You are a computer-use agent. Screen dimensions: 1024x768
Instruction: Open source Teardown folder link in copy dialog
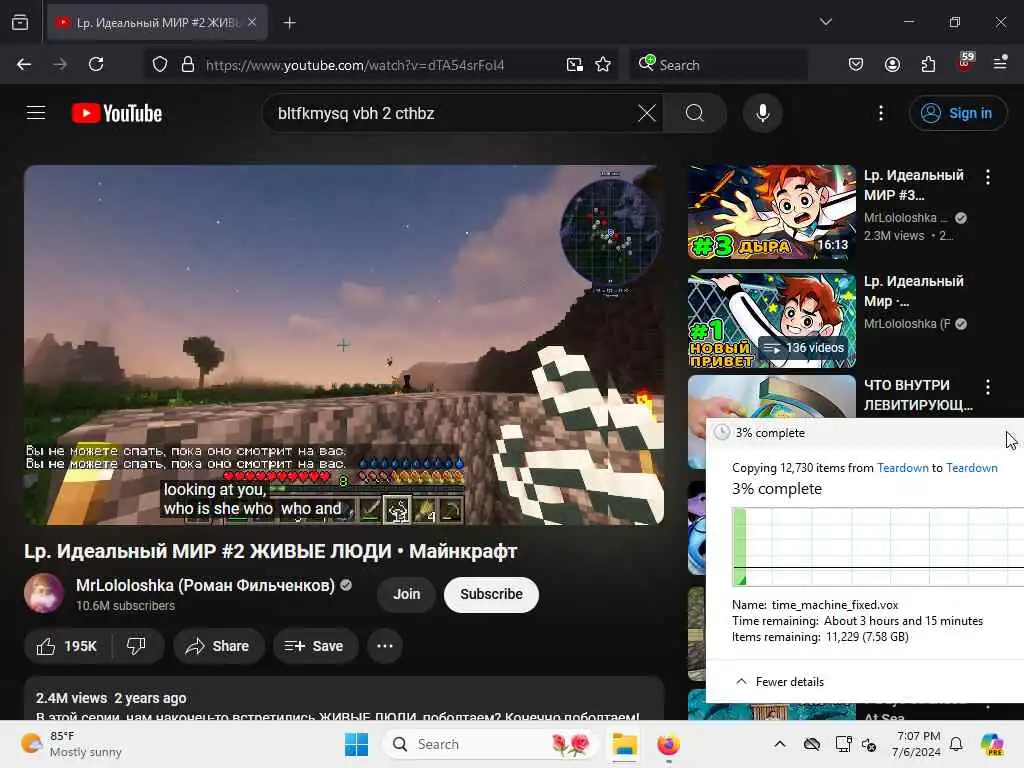(903, 468)
